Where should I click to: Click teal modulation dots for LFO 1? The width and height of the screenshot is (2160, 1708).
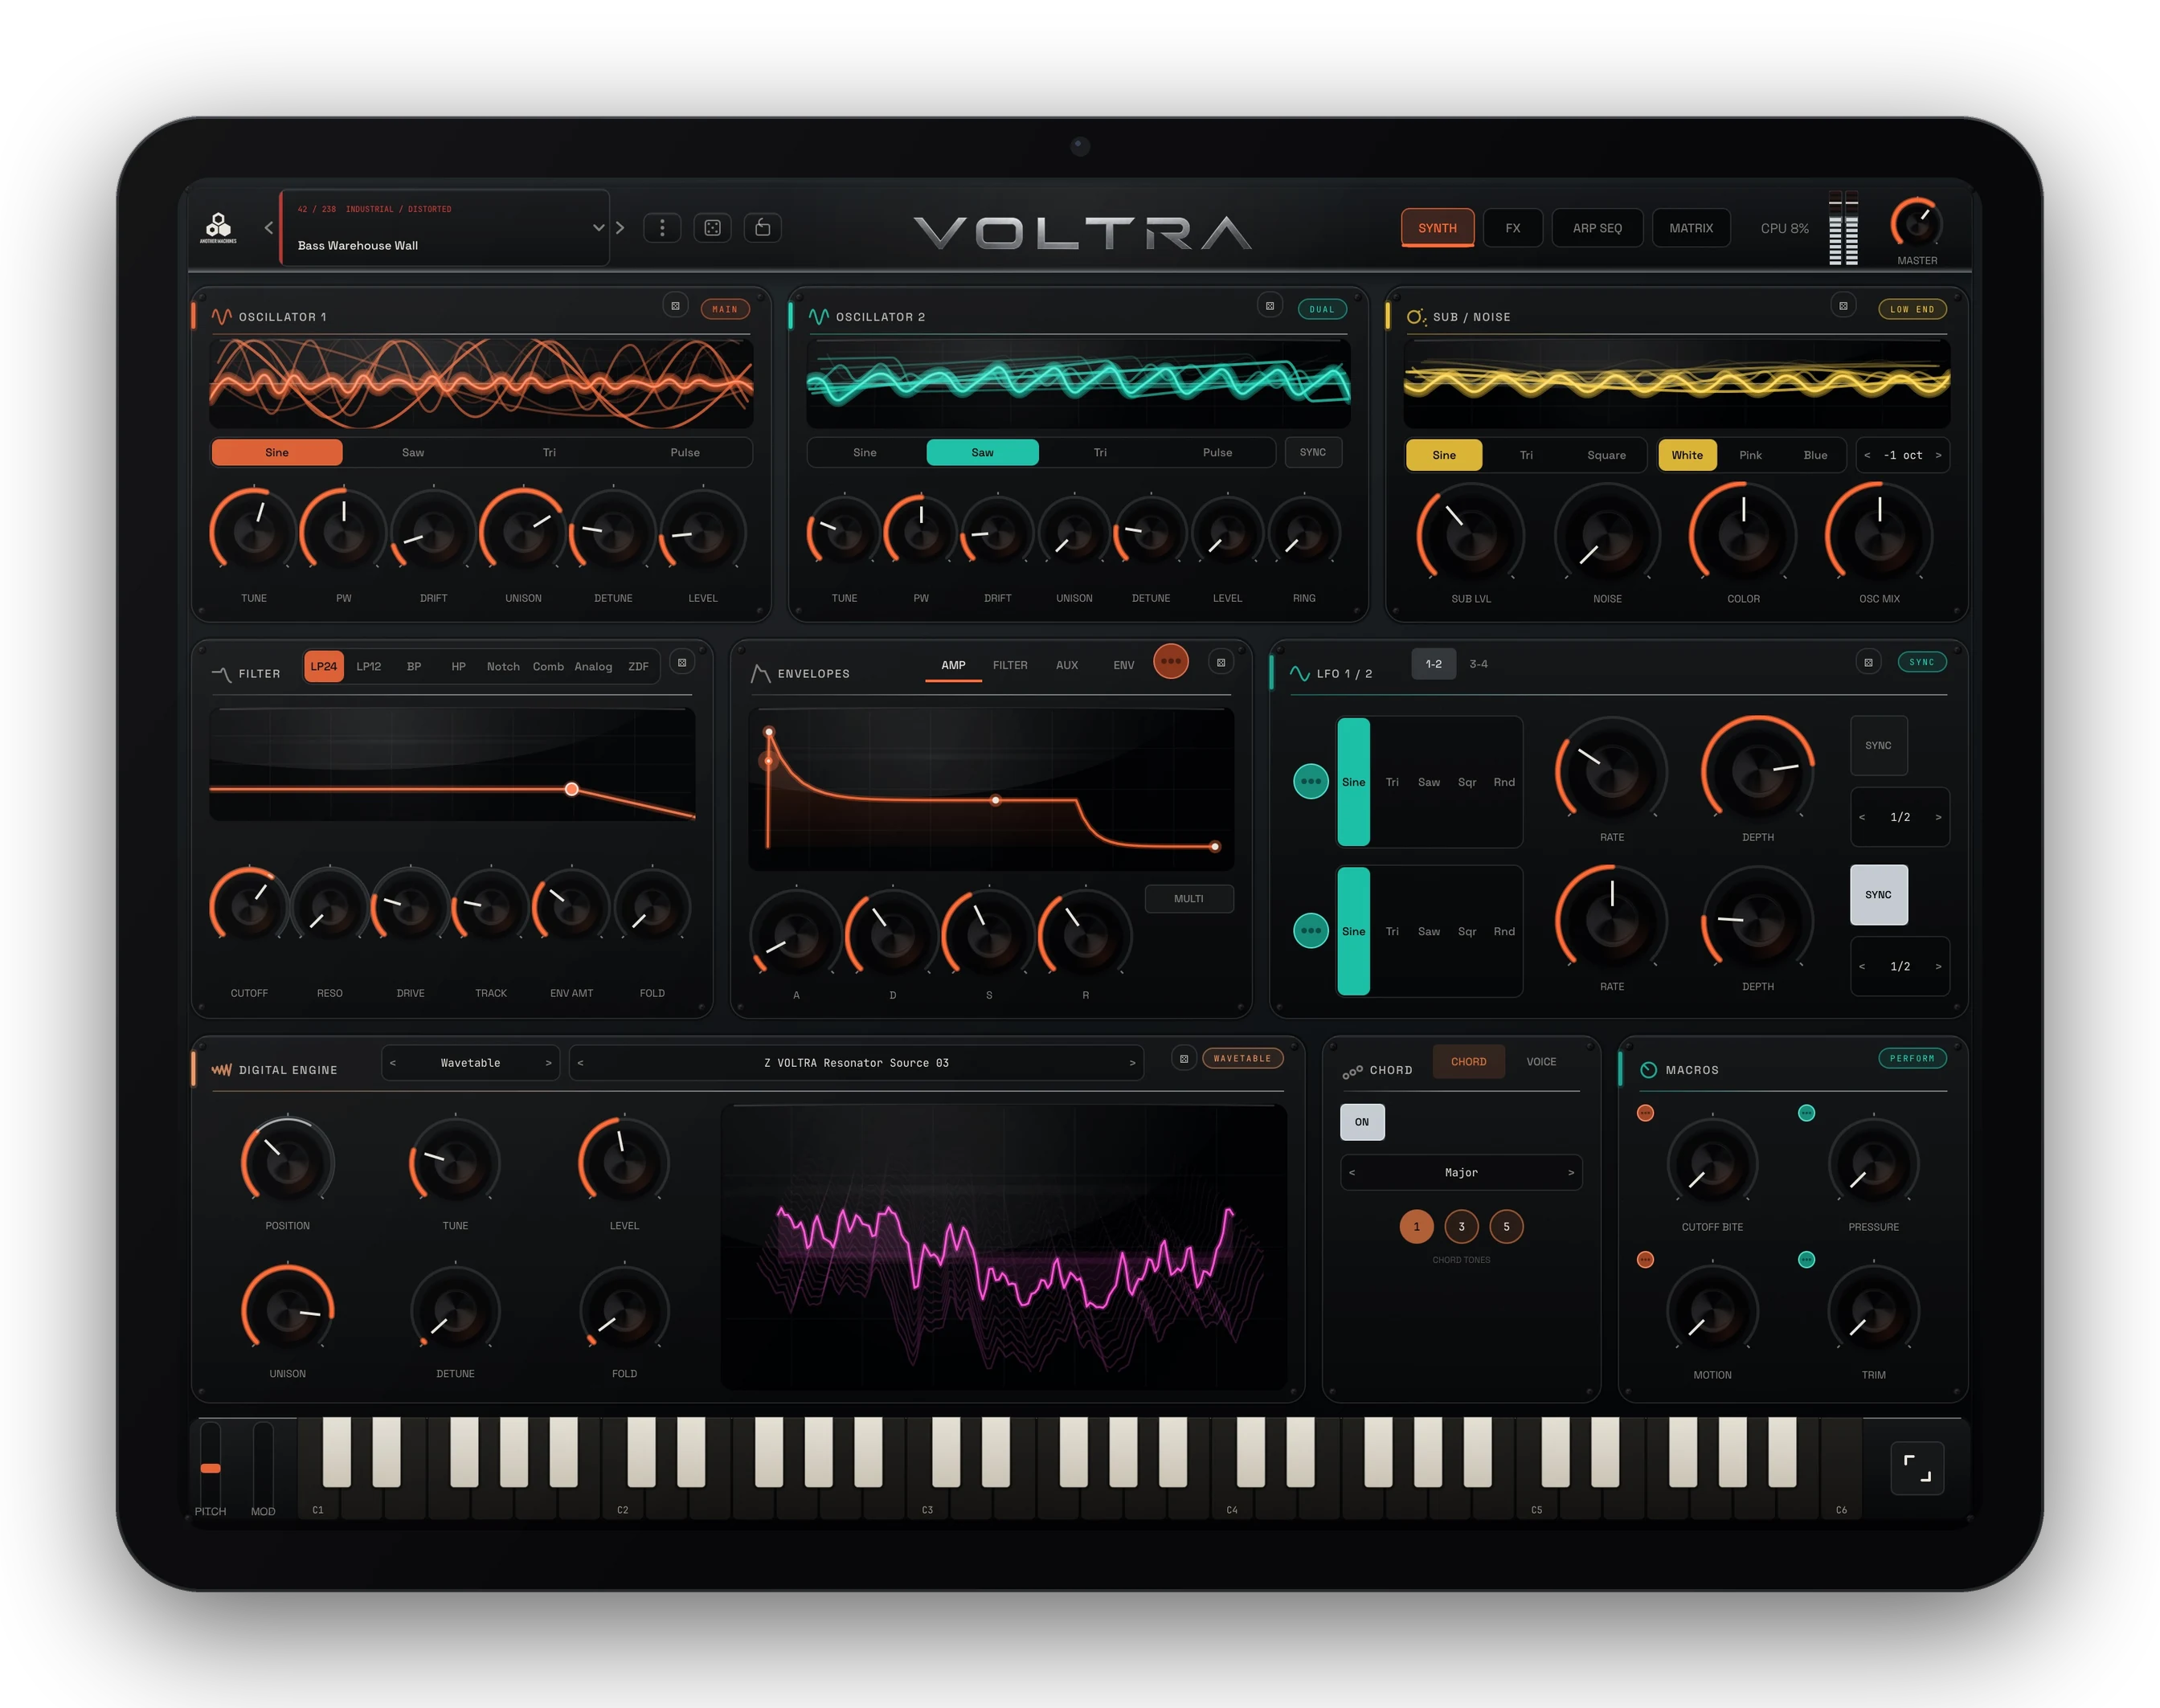tap(1311, 781)
